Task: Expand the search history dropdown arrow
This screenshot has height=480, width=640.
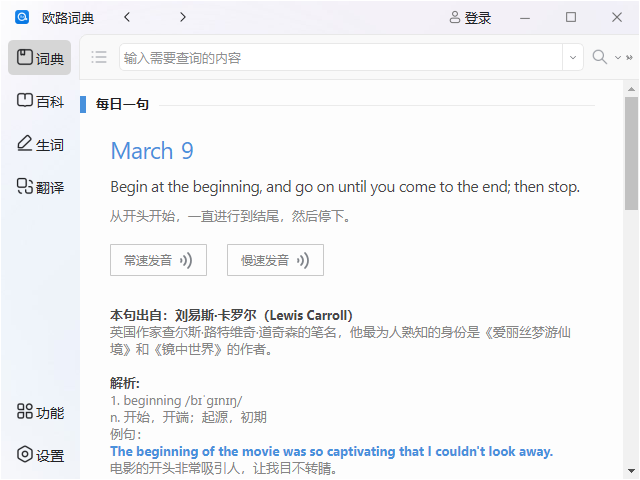Action: click(x=573, y=58)
